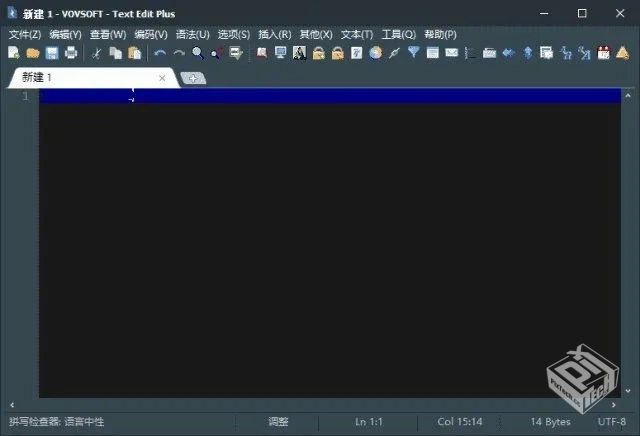Click the window panel toolbar icon
Image resolution: width=640 pixels, height=436 pixels.
tap(432, 53)
